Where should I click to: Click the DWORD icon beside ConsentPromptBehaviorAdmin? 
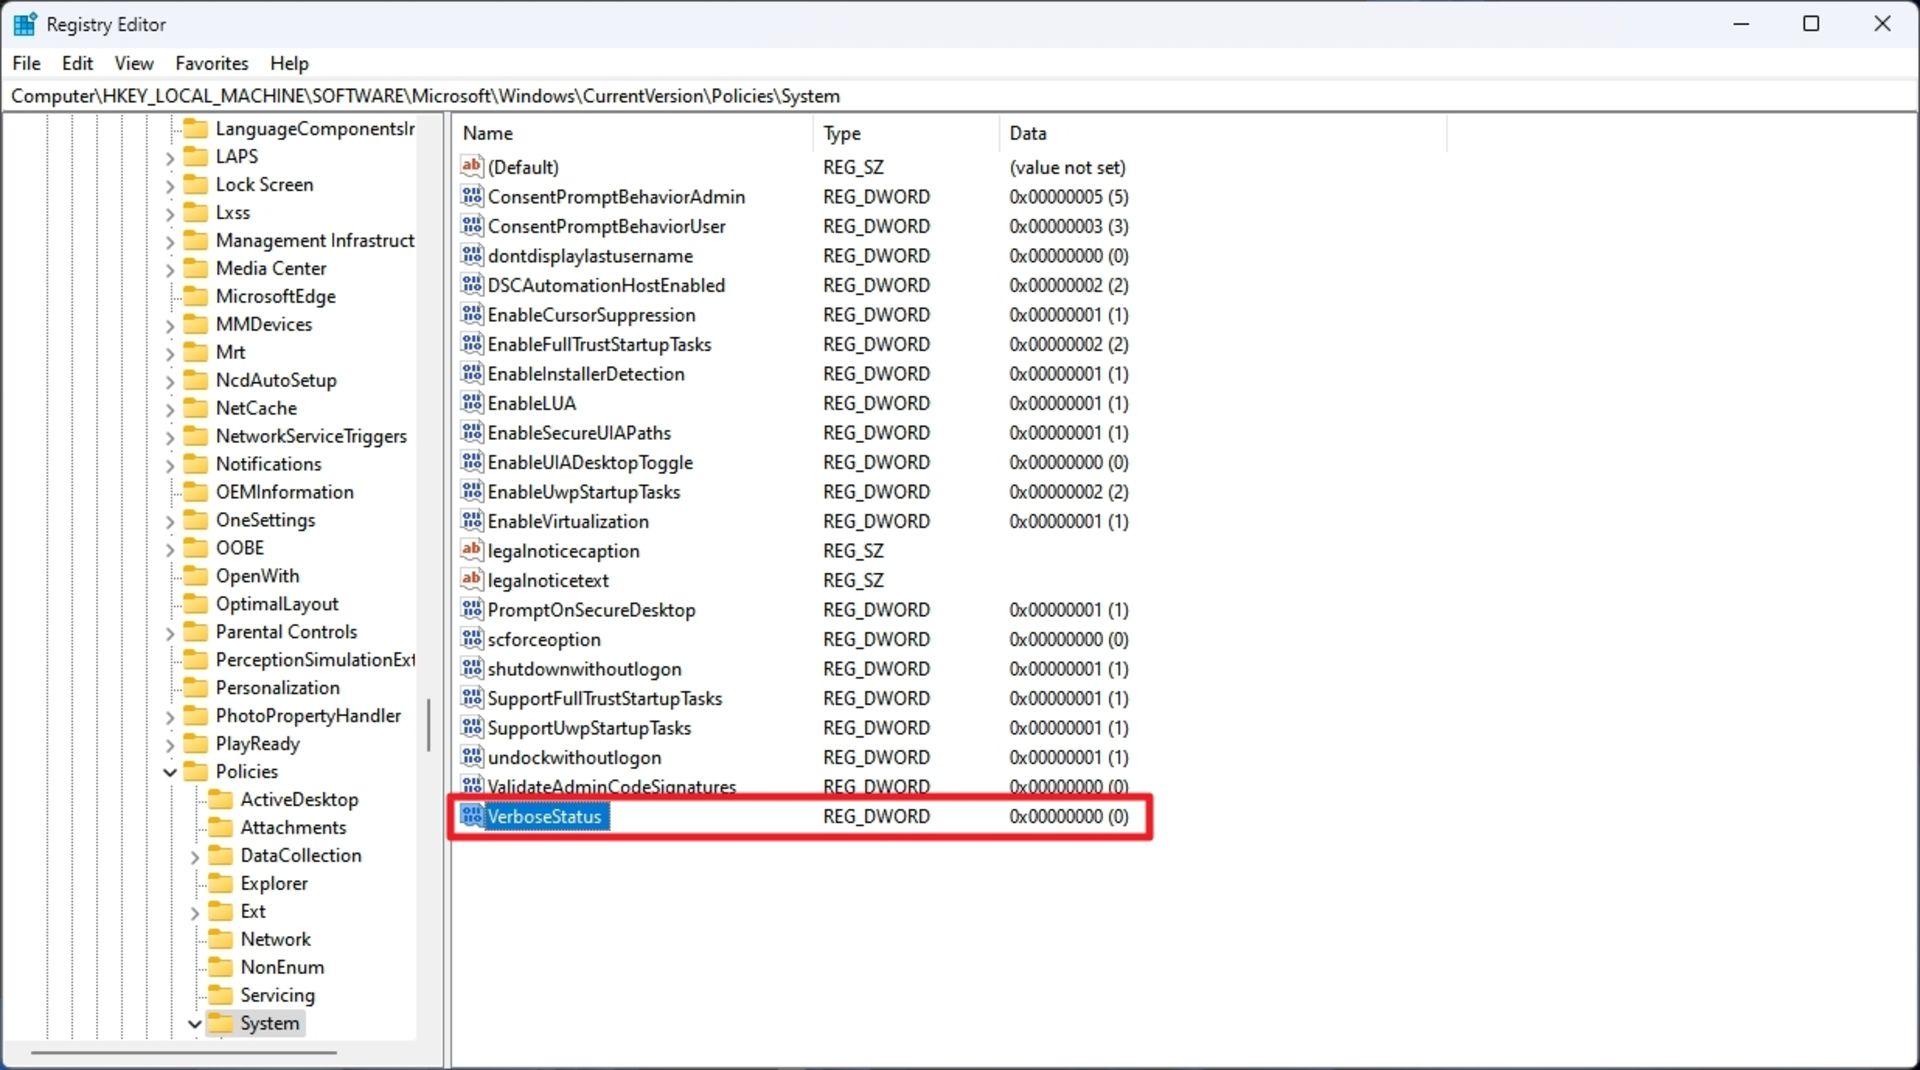[x=472, y=196]
